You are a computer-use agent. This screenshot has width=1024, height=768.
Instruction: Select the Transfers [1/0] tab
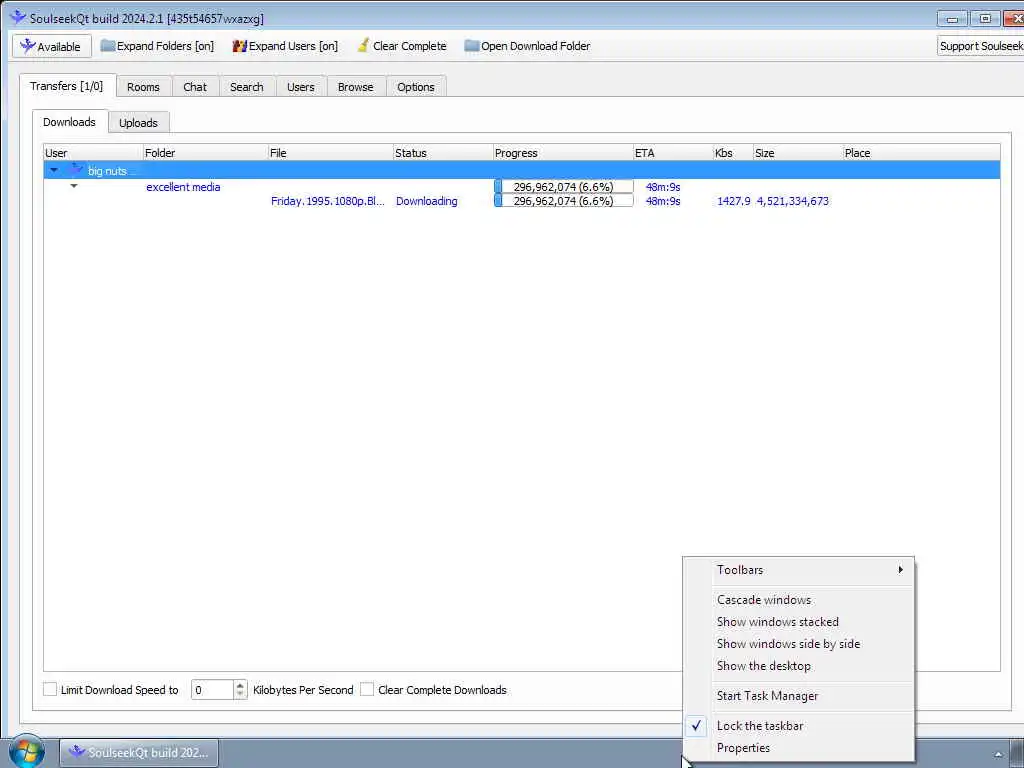coord(67,86)
